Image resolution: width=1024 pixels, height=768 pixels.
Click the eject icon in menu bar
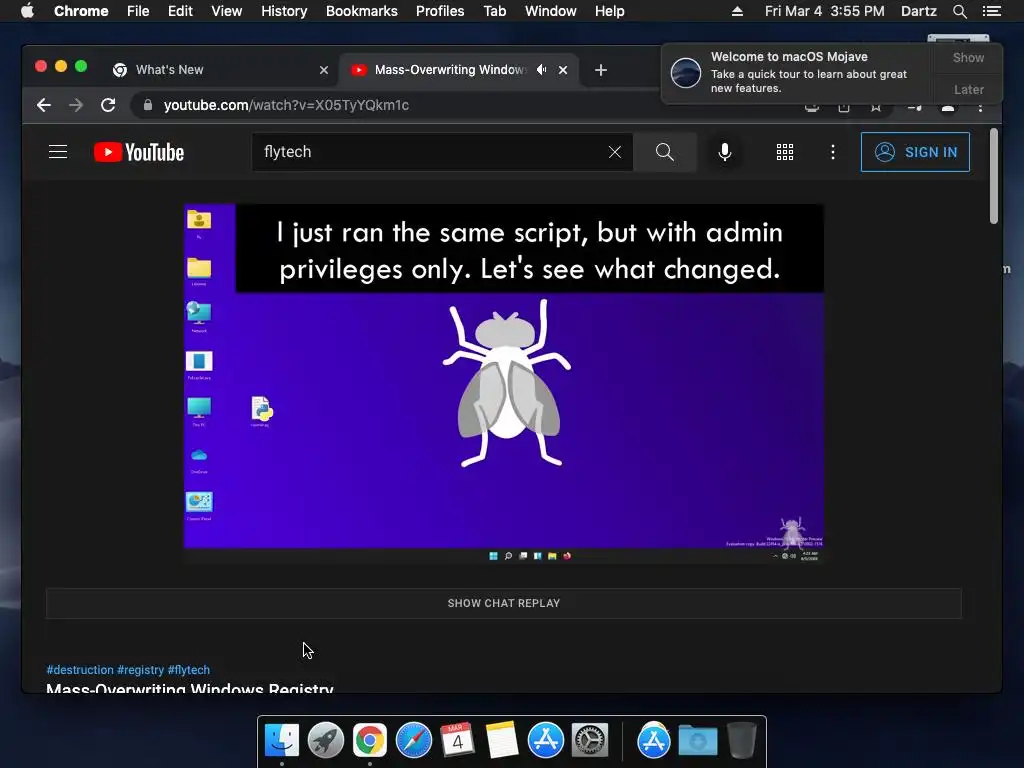tap(737, 11)
